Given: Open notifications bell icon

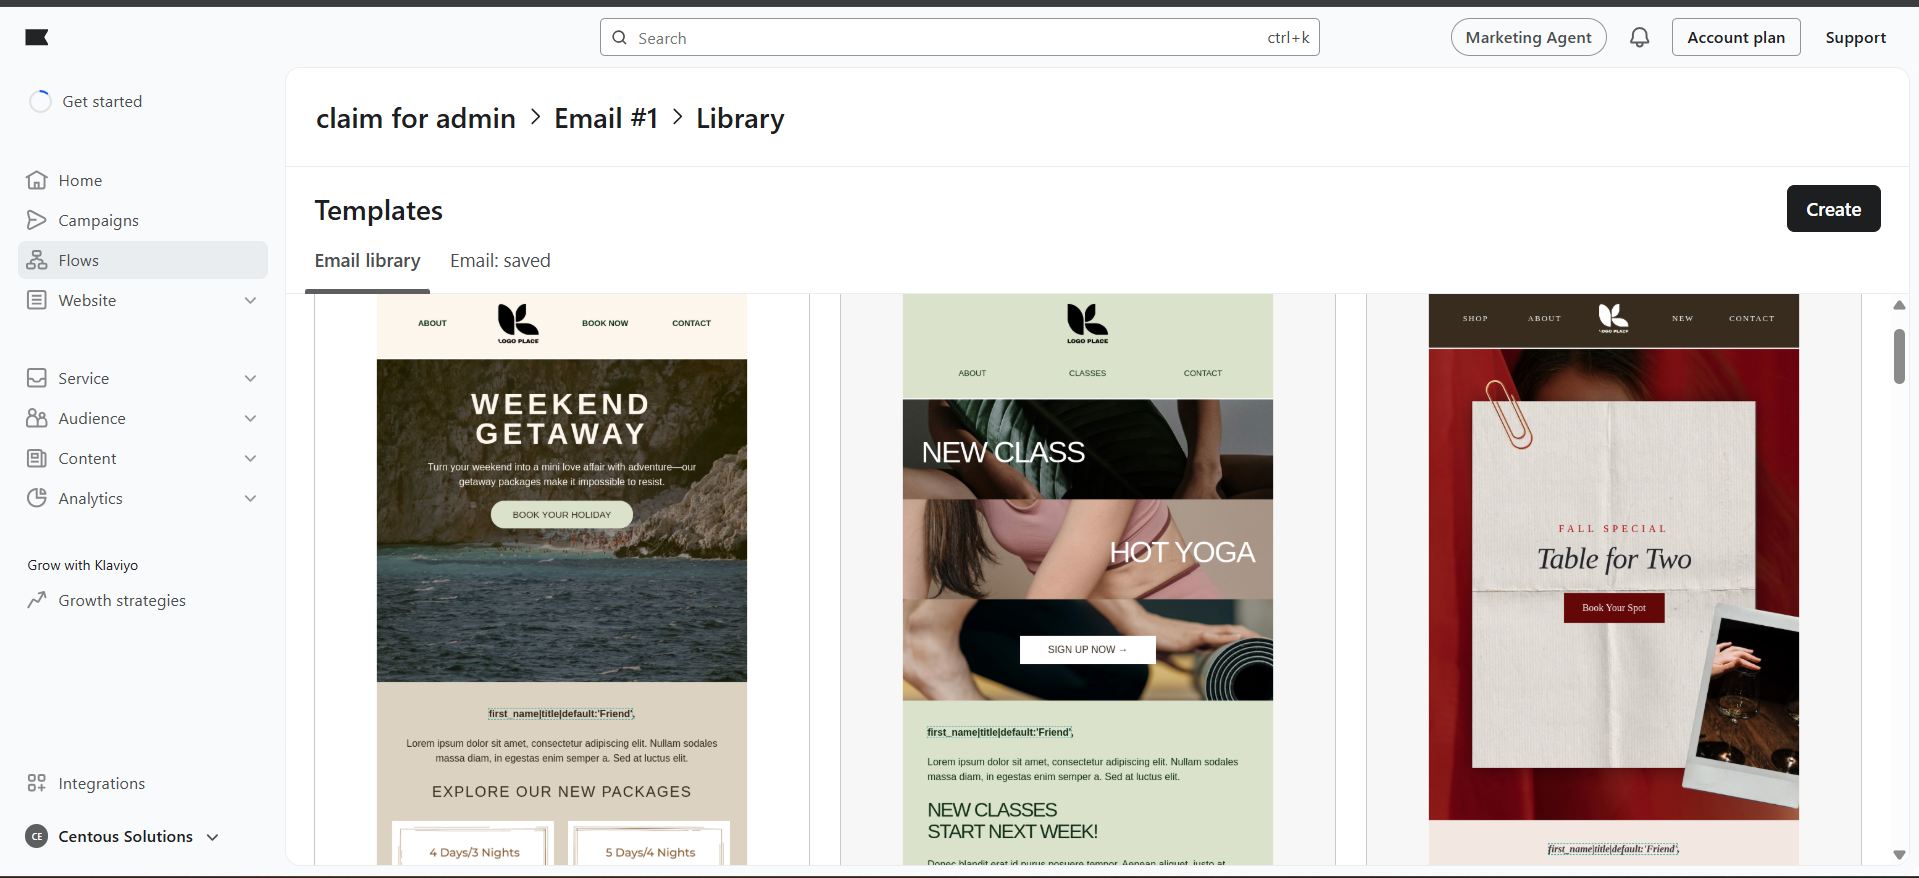Looking at the screenshot, I should pos(1639,38).
